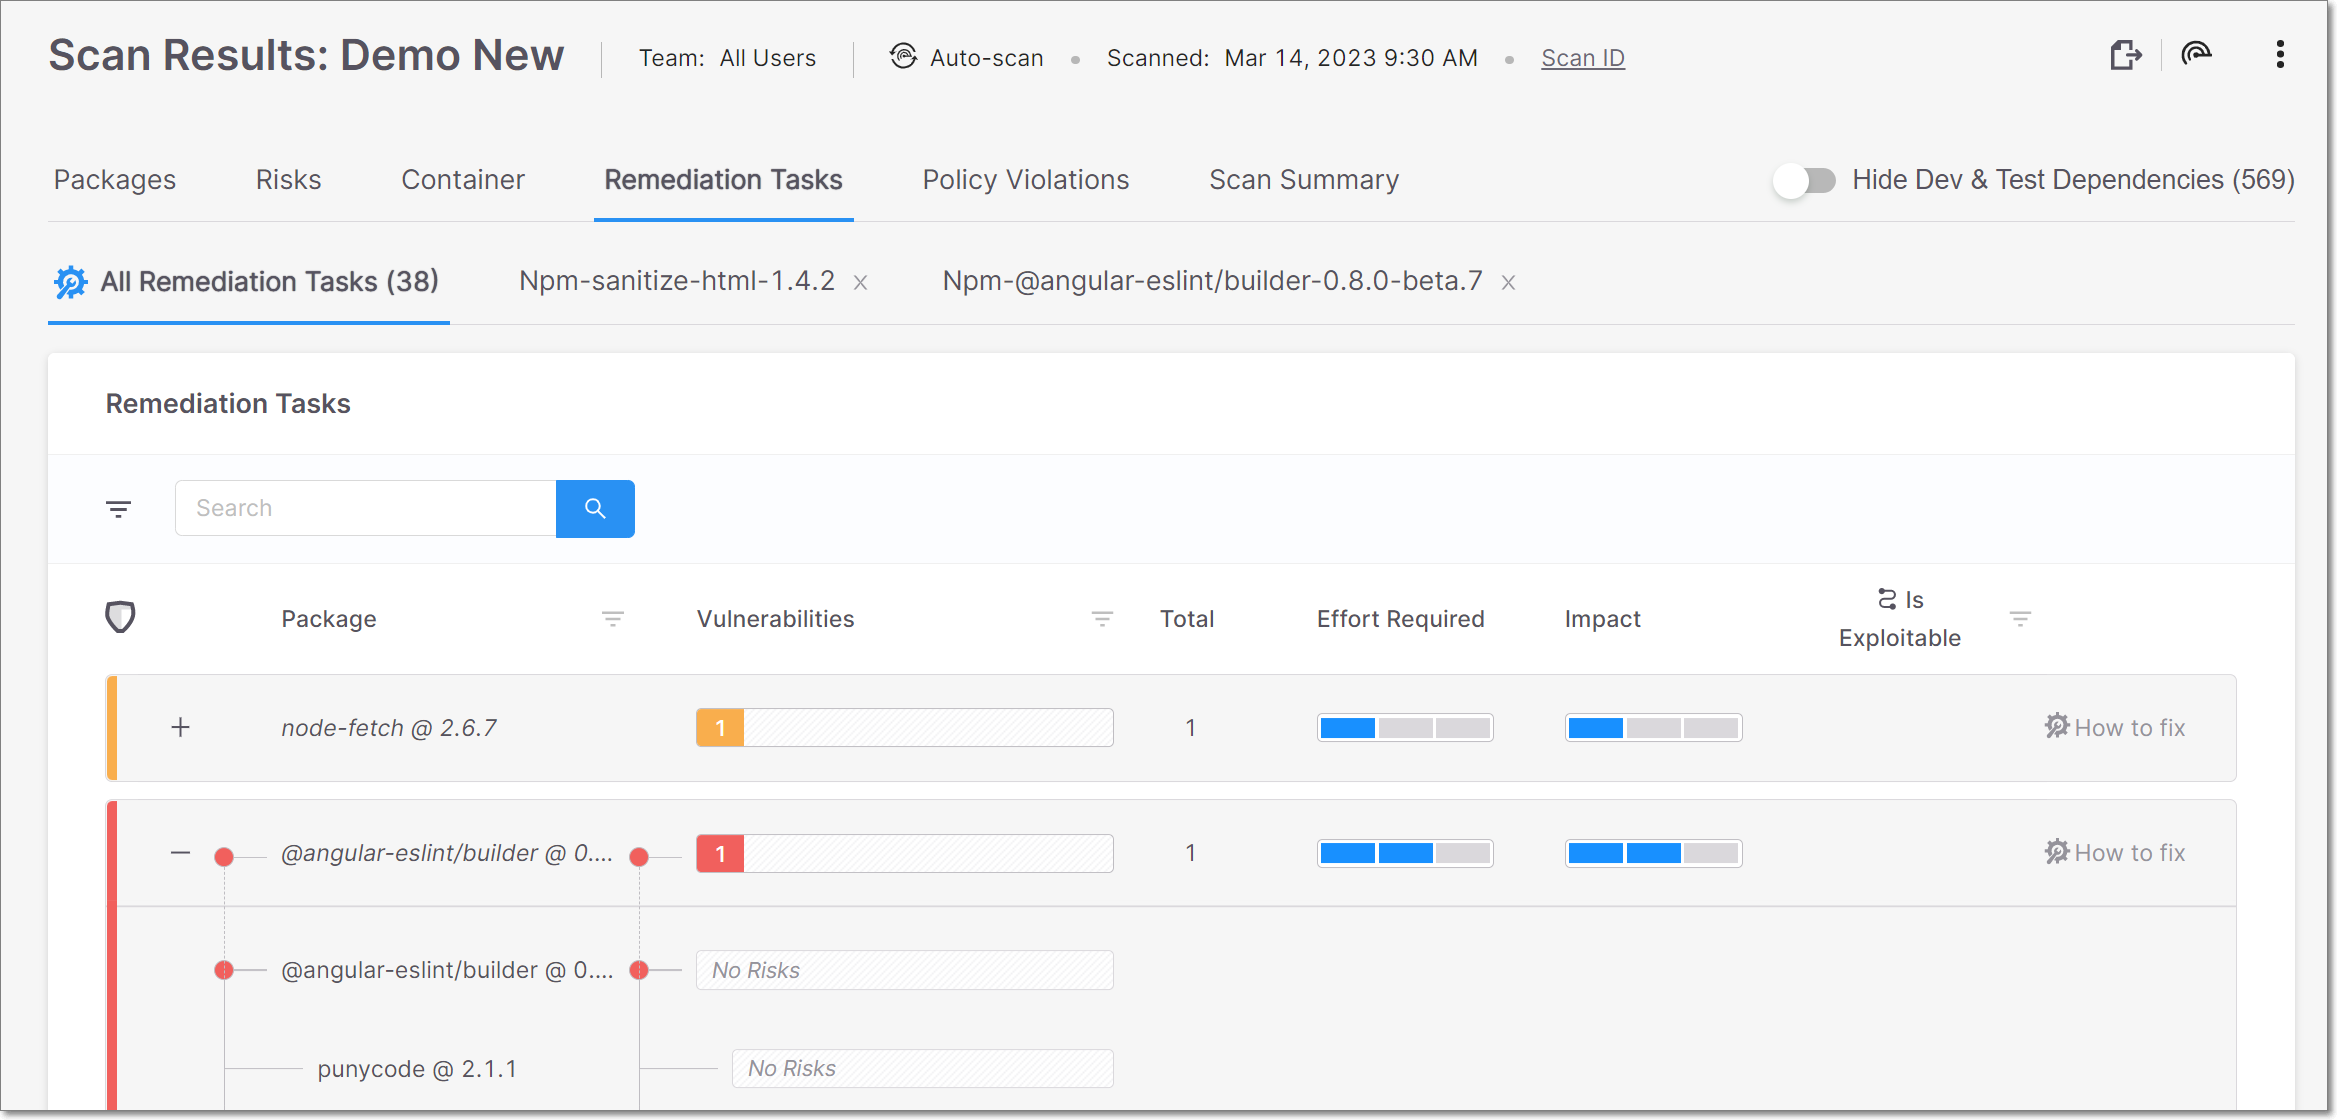Click the magnifier search button
This screenshot has height=1120, width=2337.
(x=595, y=508)
